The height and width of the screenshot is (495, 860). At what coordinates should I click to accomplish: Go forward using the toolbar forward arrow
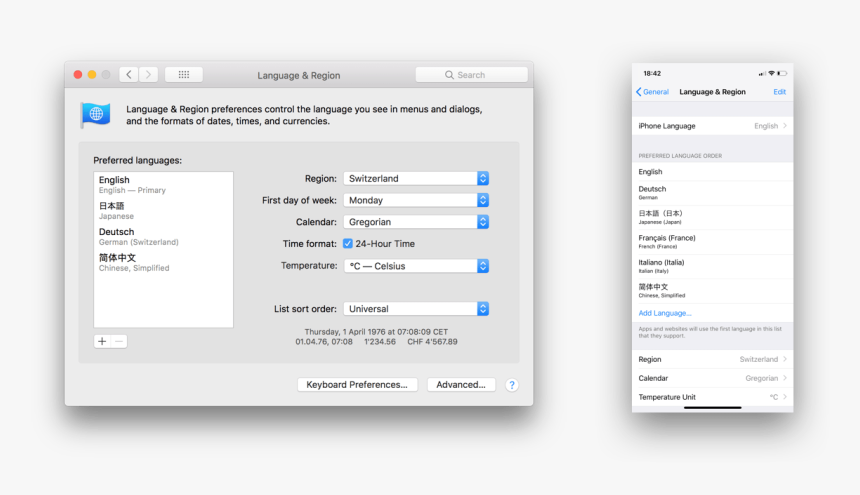click(148, 75)
